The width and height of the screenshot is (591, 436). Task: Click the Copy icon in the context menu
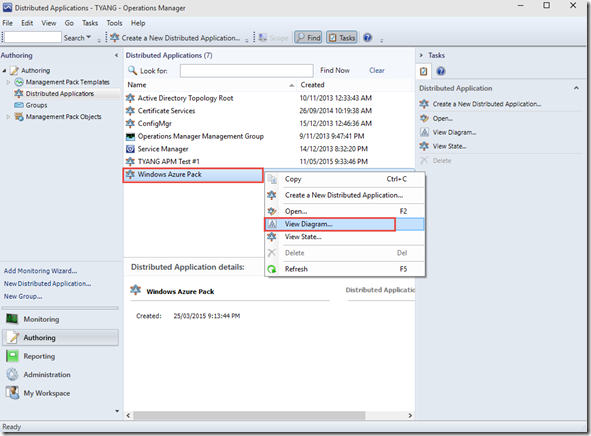(x=272, y=179)
